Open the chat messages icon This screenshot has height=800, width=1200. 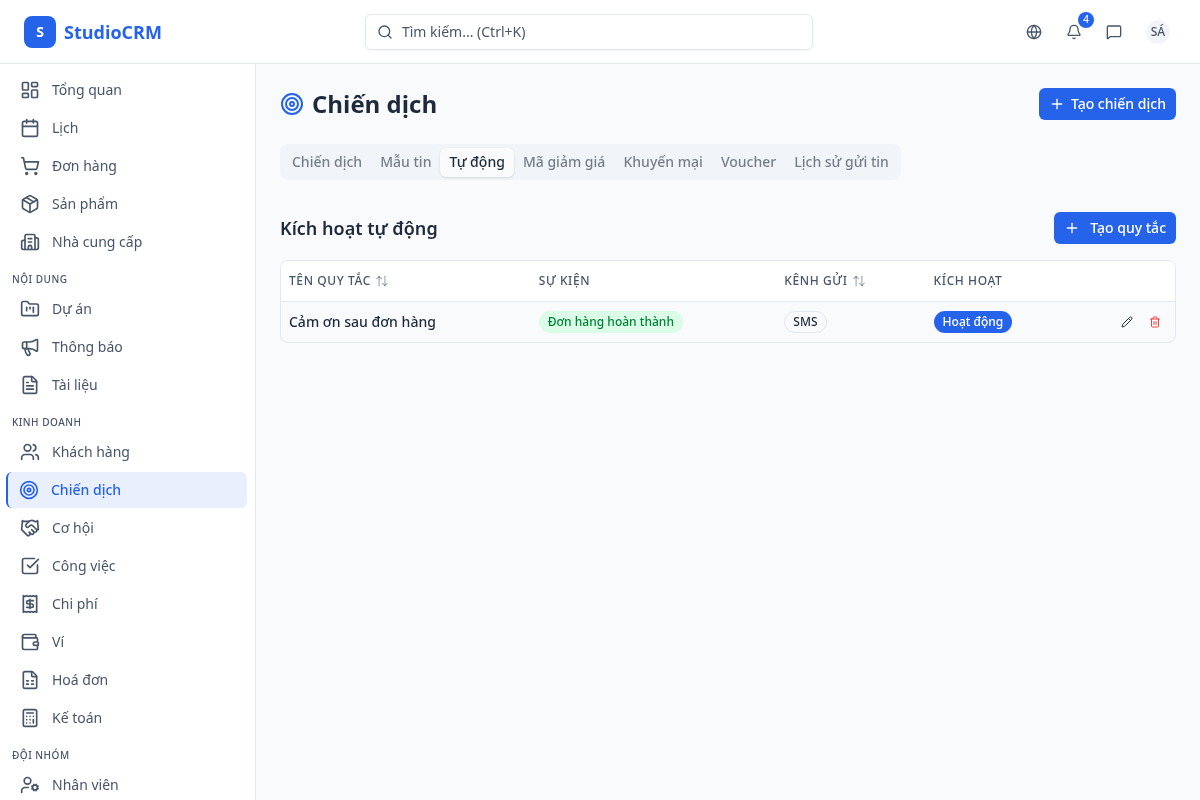point(1114,32)
